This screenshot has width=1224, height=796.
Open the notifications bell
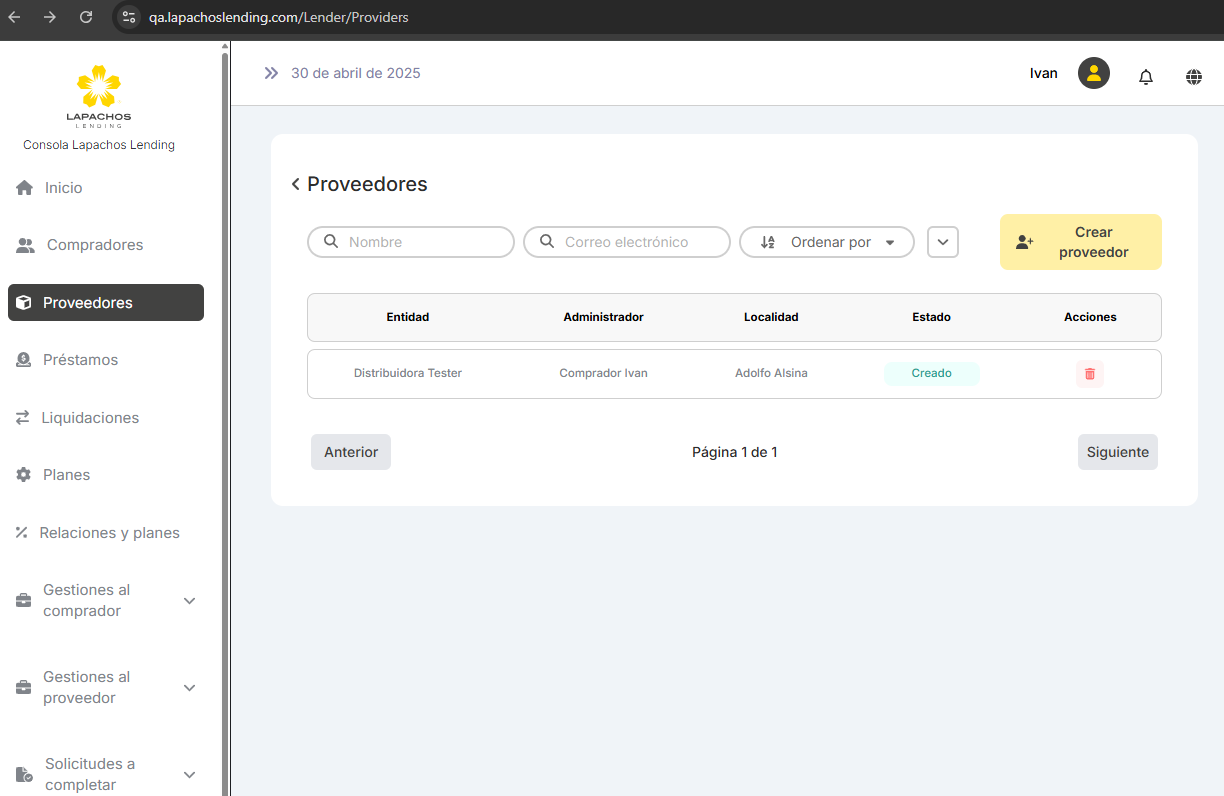point(1146,76)
